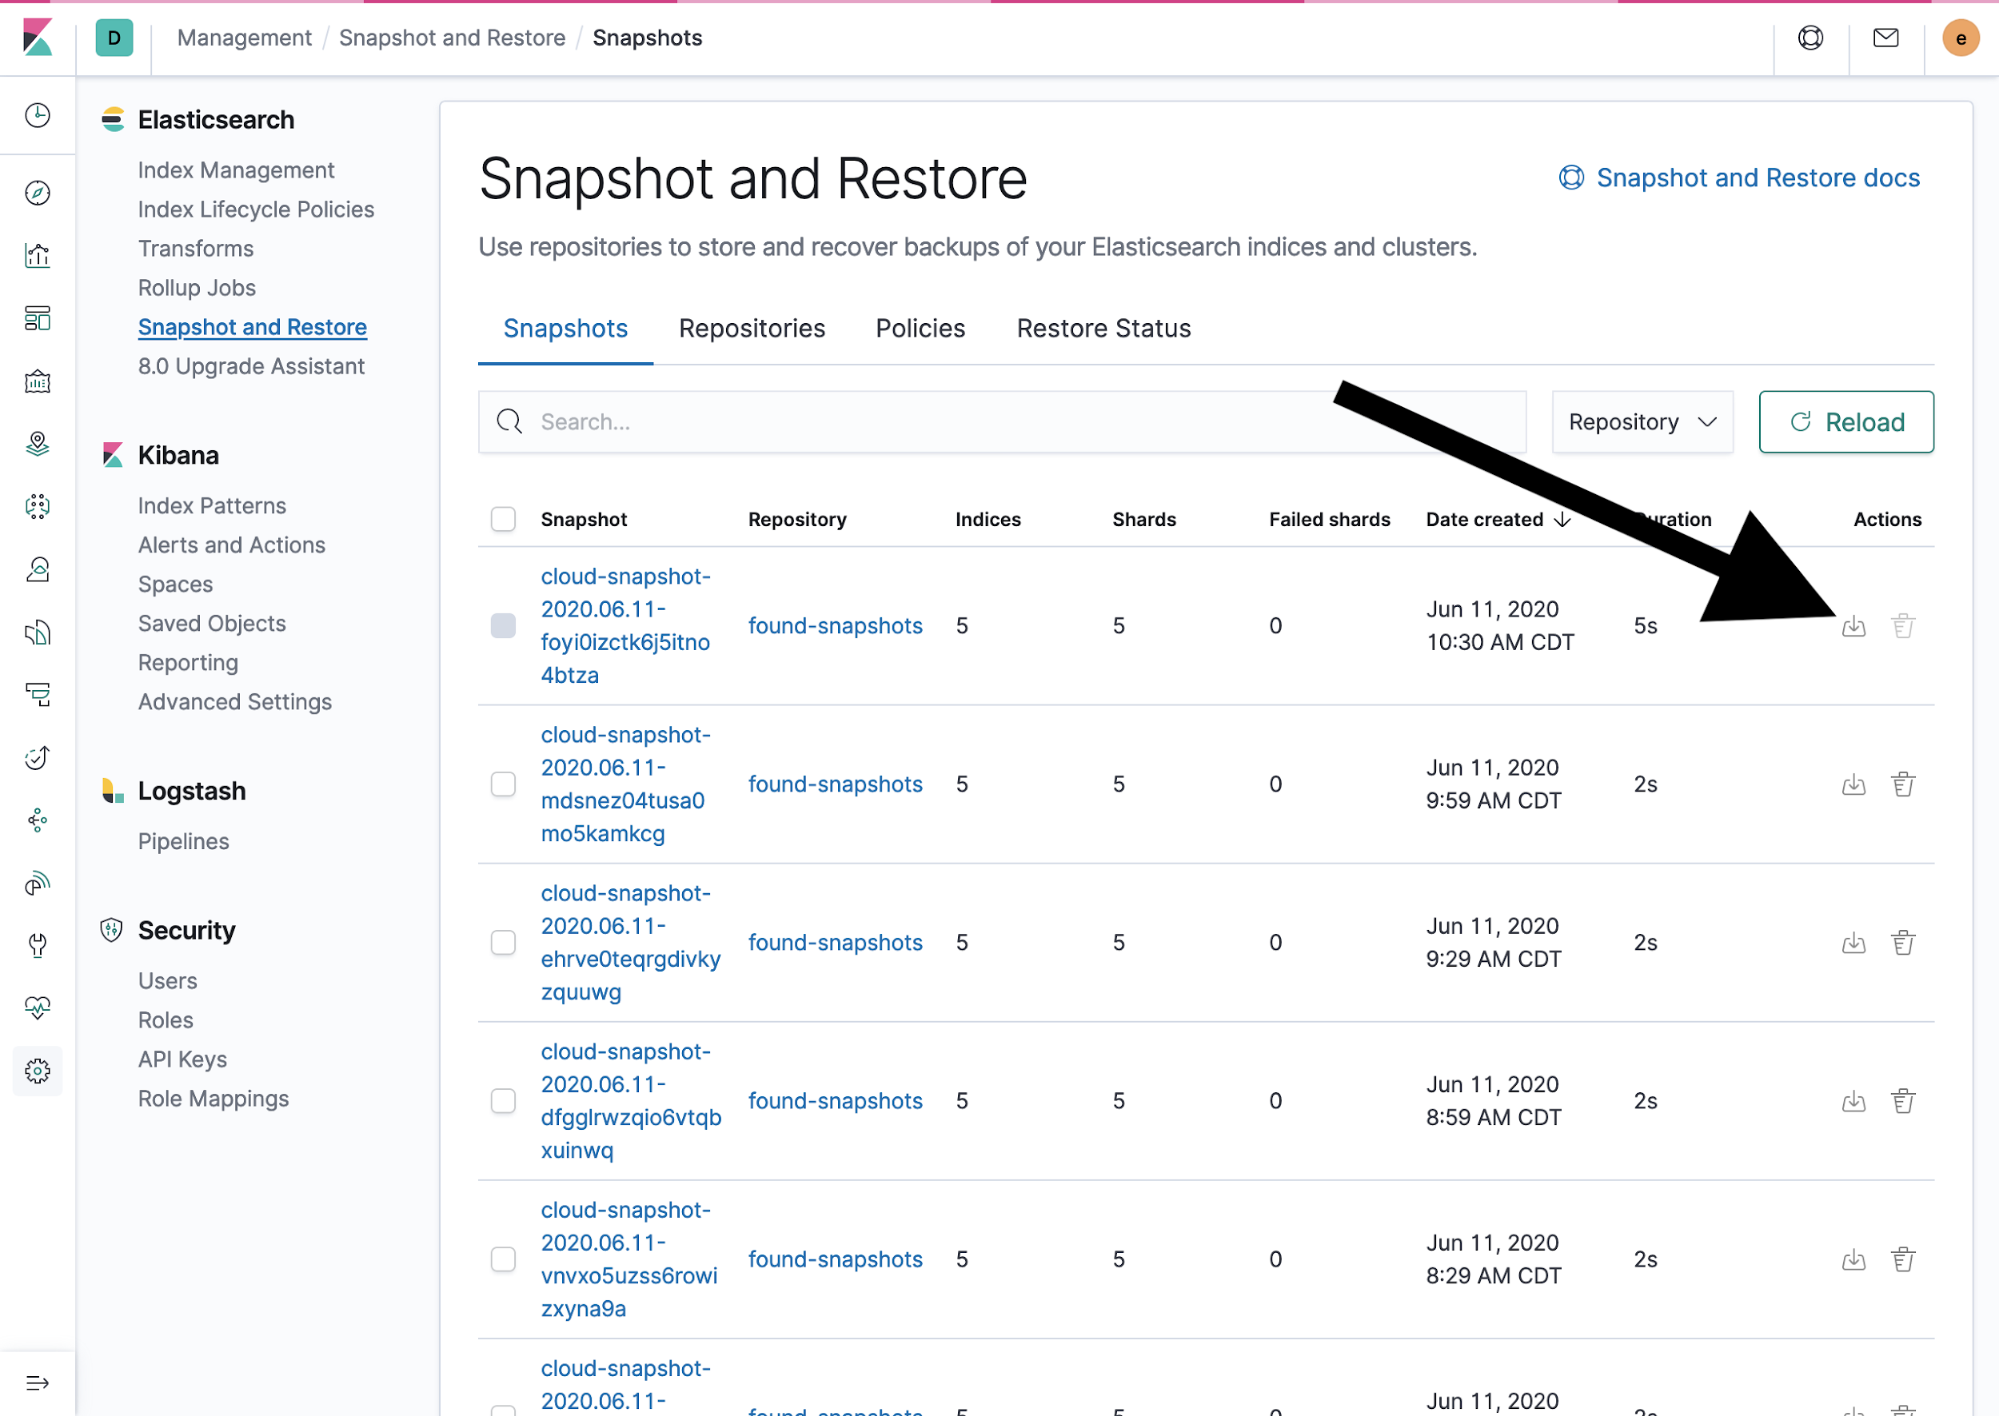Delete the mdsnez04tusa0mo5kamkcg snapshot
Screen dimensions: 1999x1417
(x=1902, y=784)
